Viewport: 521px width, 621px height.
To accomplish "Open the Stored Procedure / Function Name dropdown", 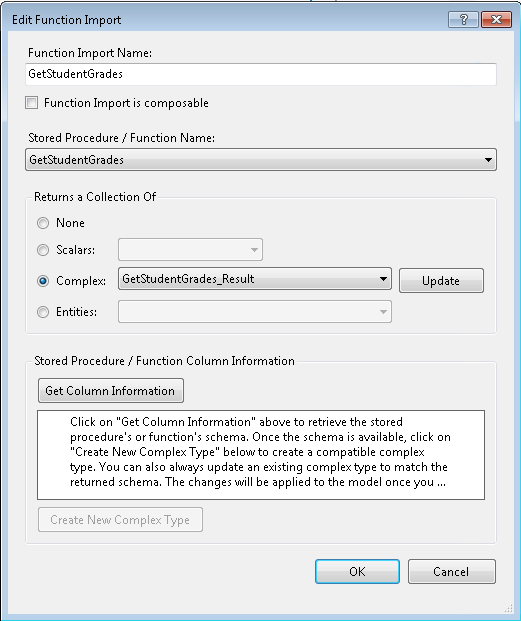I will [261, 160].
